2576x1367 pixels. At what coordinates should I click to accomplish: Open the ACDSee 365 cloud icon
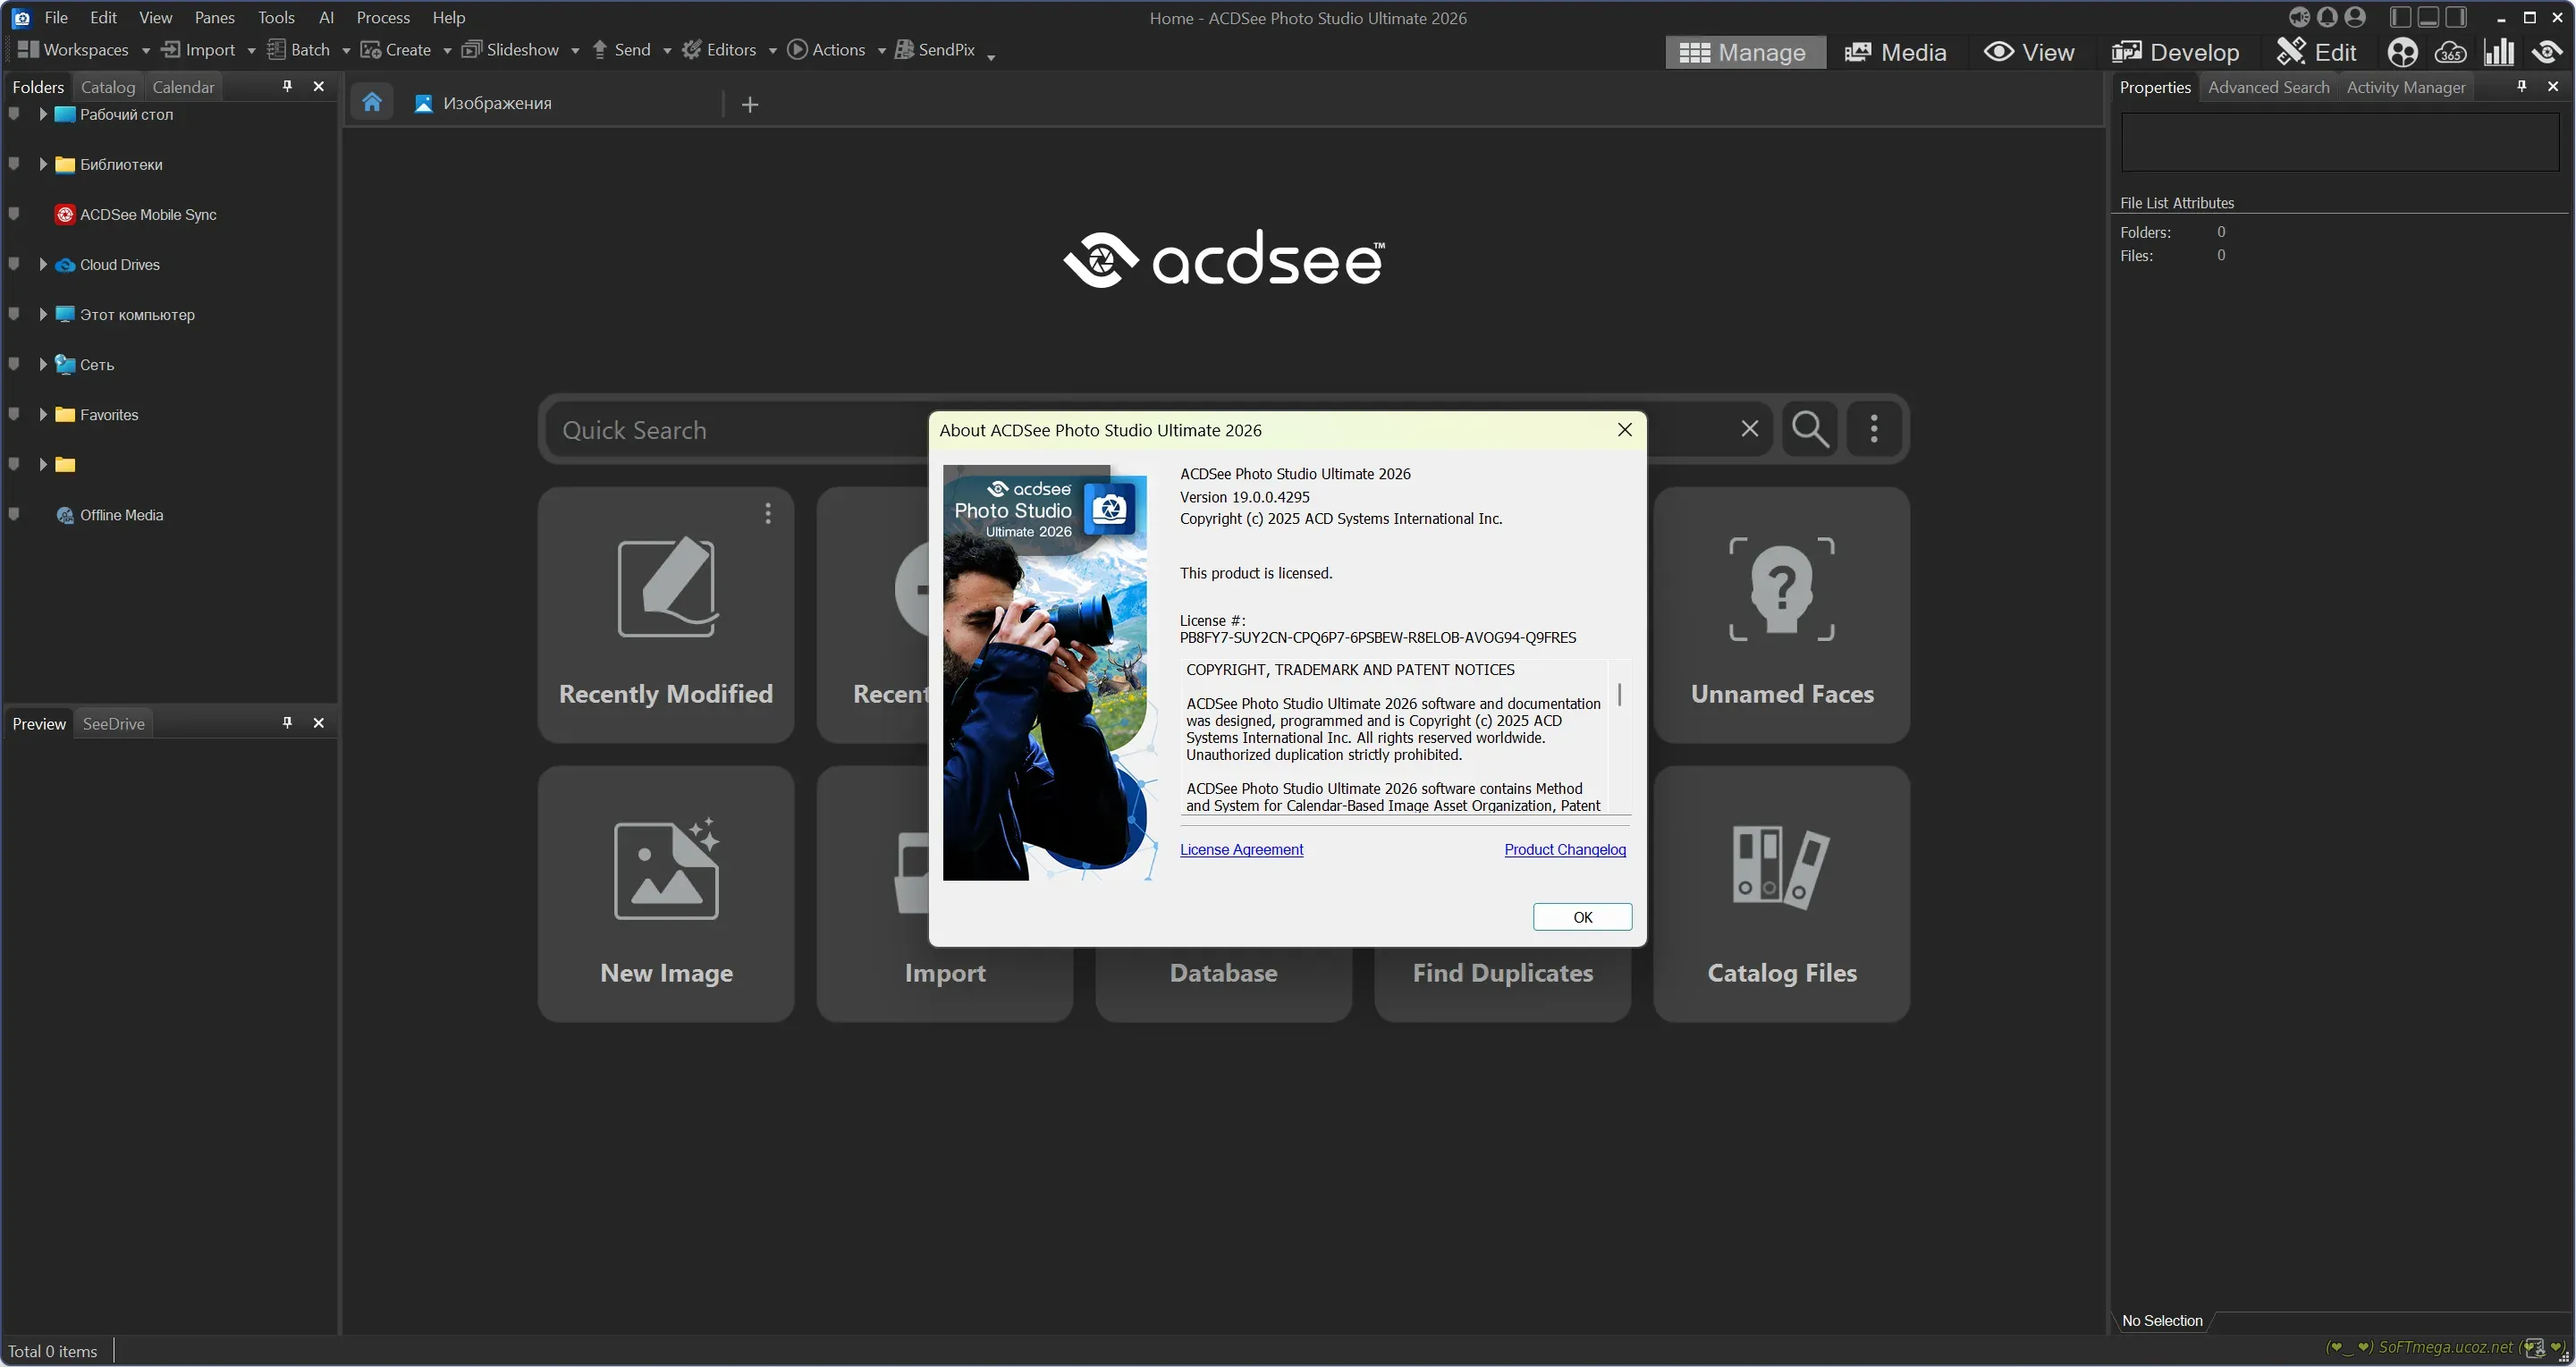click(2450, 52)
